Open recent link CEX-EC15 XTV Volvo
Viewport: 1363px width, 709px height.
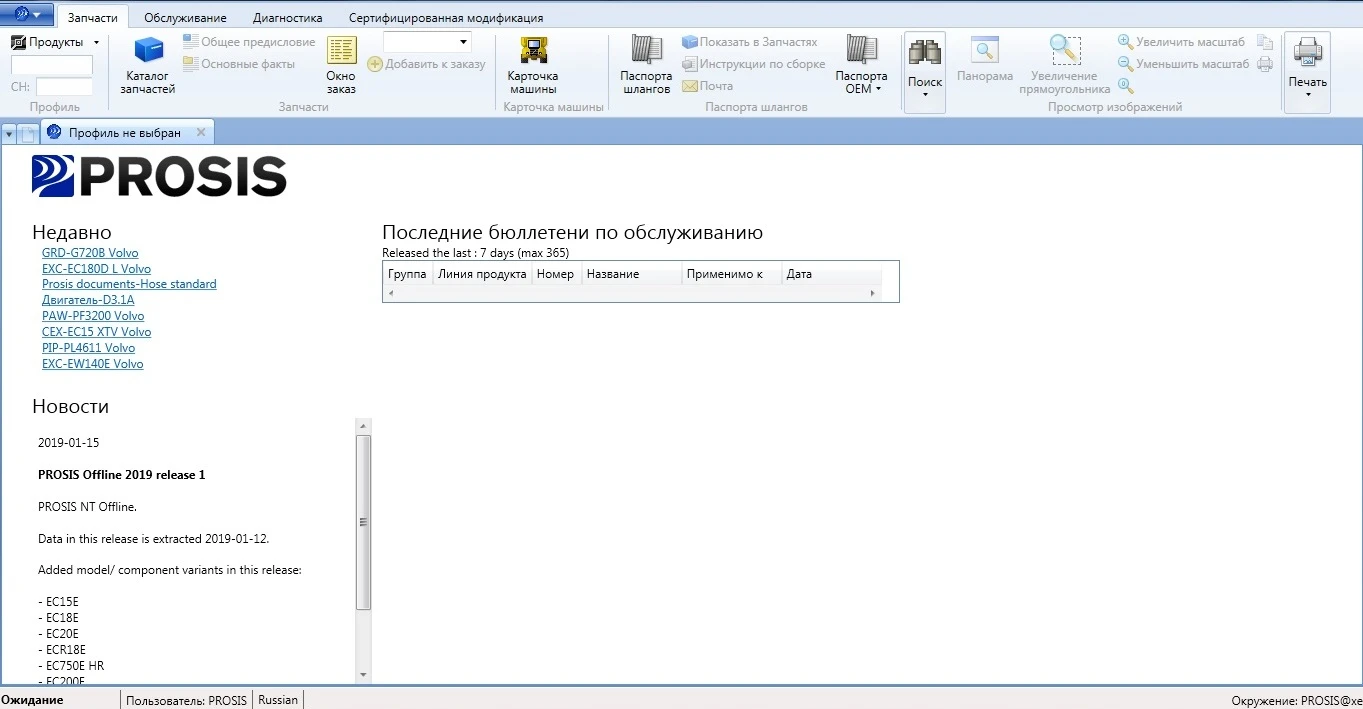[x=96, y=332]
